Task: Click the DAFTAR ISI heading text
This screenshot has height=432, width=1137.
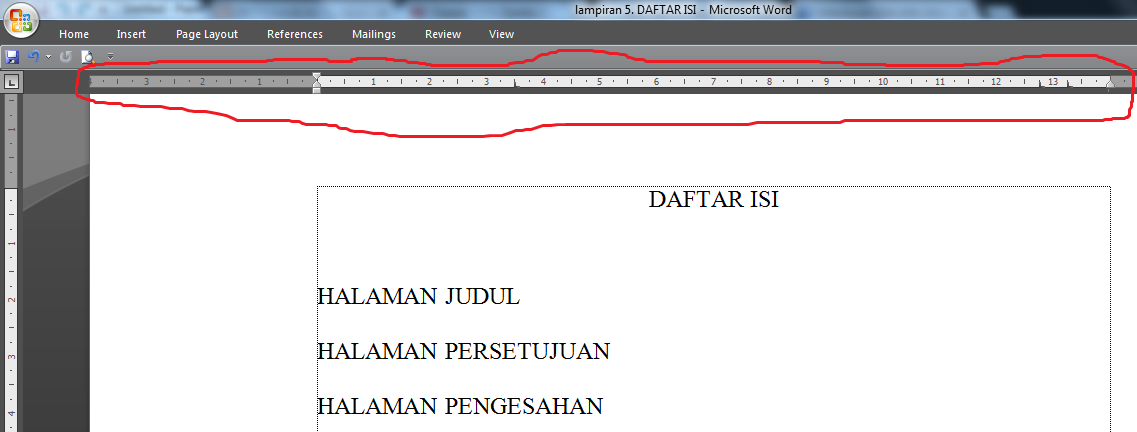Action: [714, 199]
